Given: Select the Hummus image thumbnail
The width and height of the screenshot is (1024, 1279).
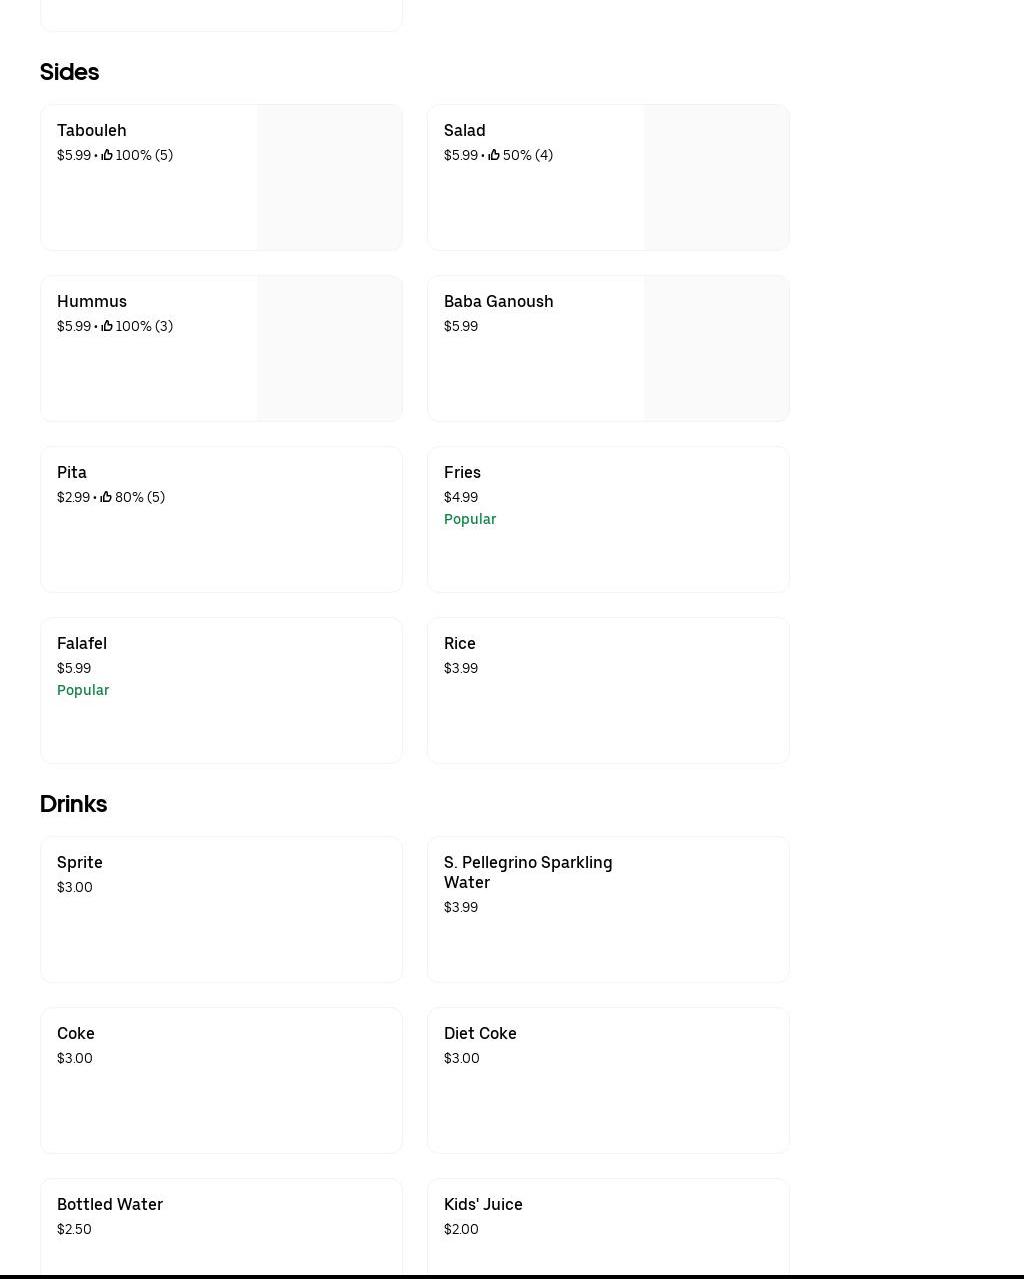Looking at the screenshot, I should point(329,348).
